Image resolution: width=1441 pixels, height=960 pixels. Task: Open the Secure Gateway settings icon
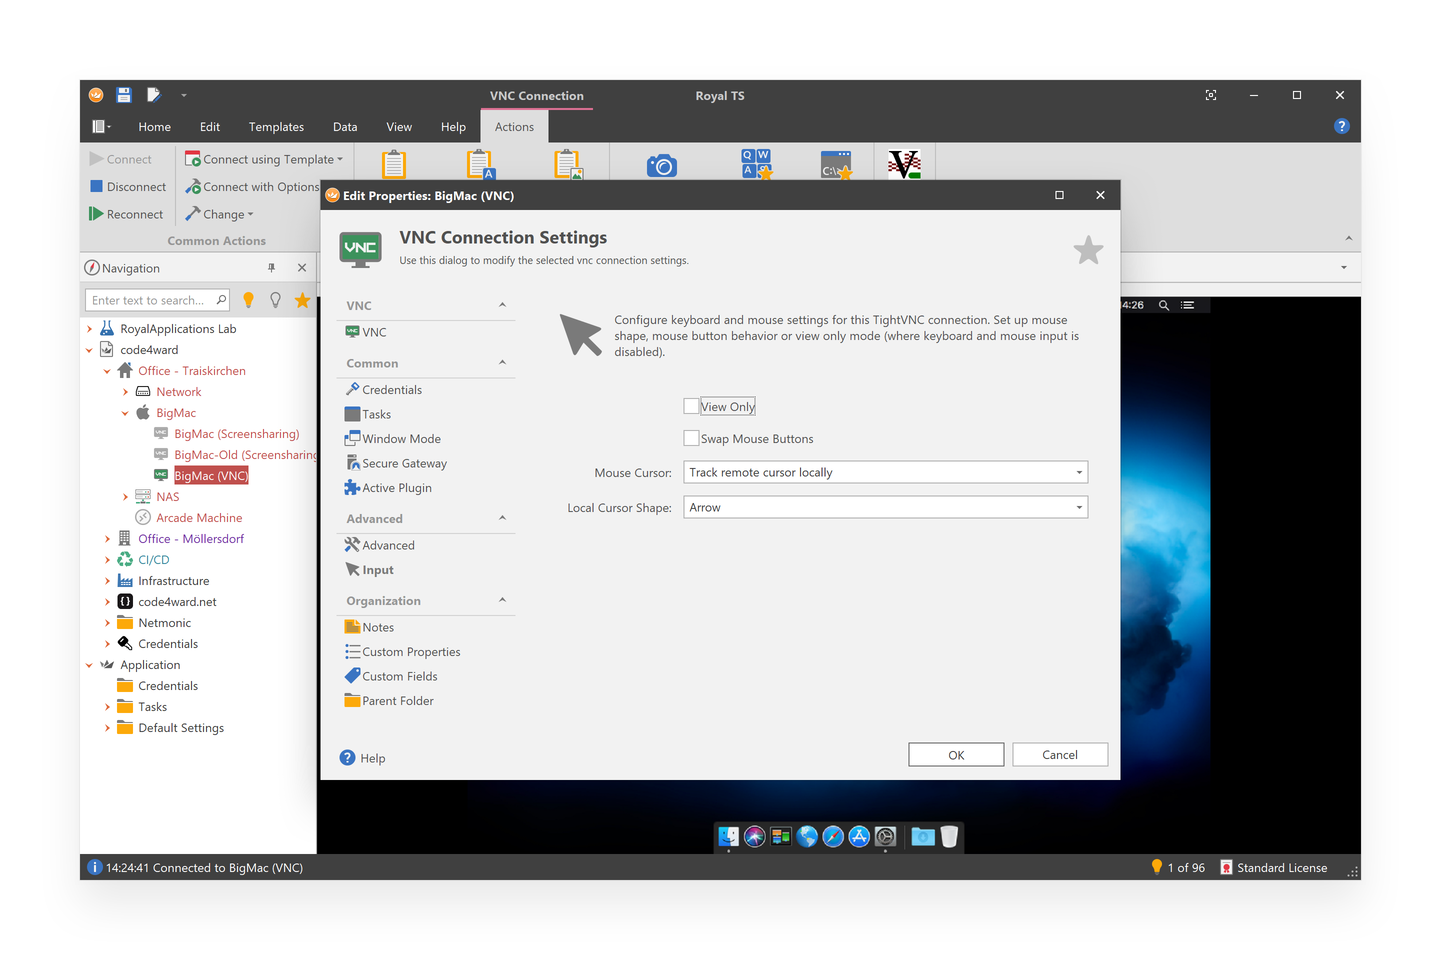[x=404, y=462]
